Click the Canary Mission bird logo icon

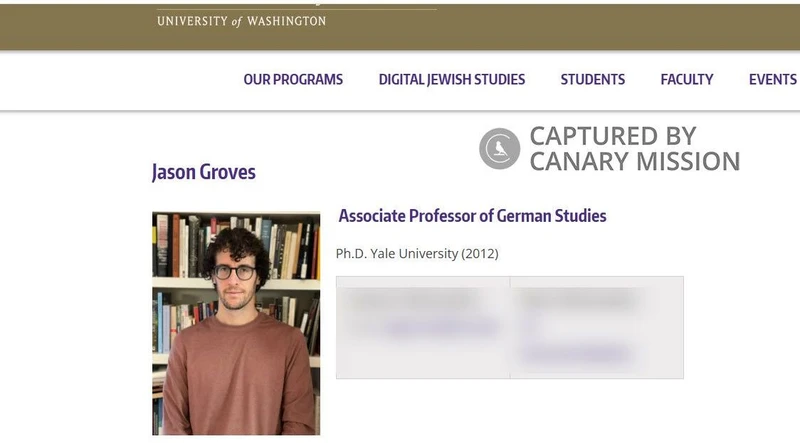pyautogui.click(x=498, y=149)
